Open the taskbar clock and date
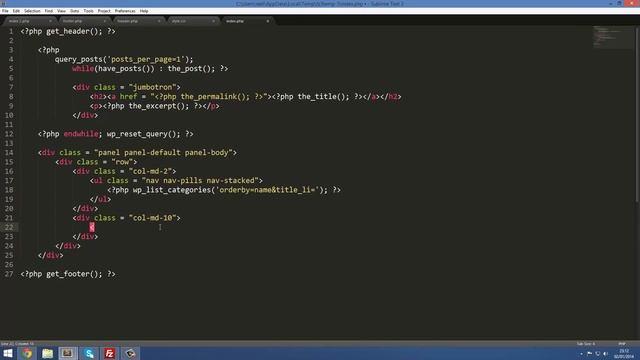This screenshot has width=640, height=360. (624, 354)
